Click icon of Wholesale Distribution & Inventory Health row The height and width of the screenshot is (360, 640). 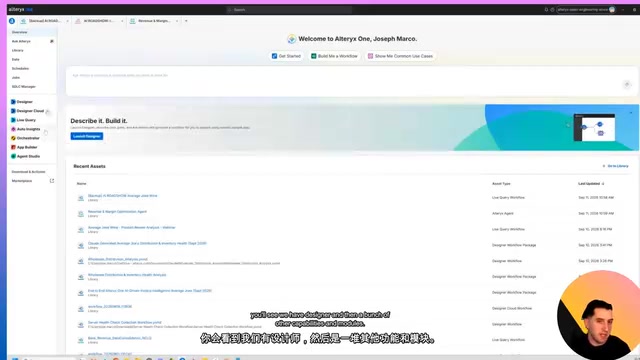click(x=81, y=277)
